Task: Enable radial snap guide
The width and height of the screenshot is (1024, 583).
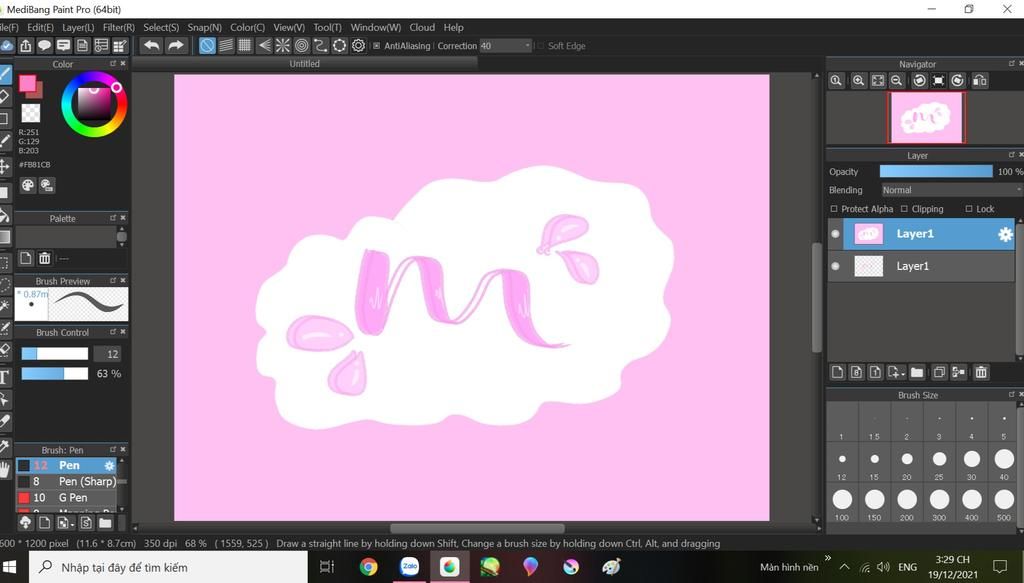Action: pos(283,46)
